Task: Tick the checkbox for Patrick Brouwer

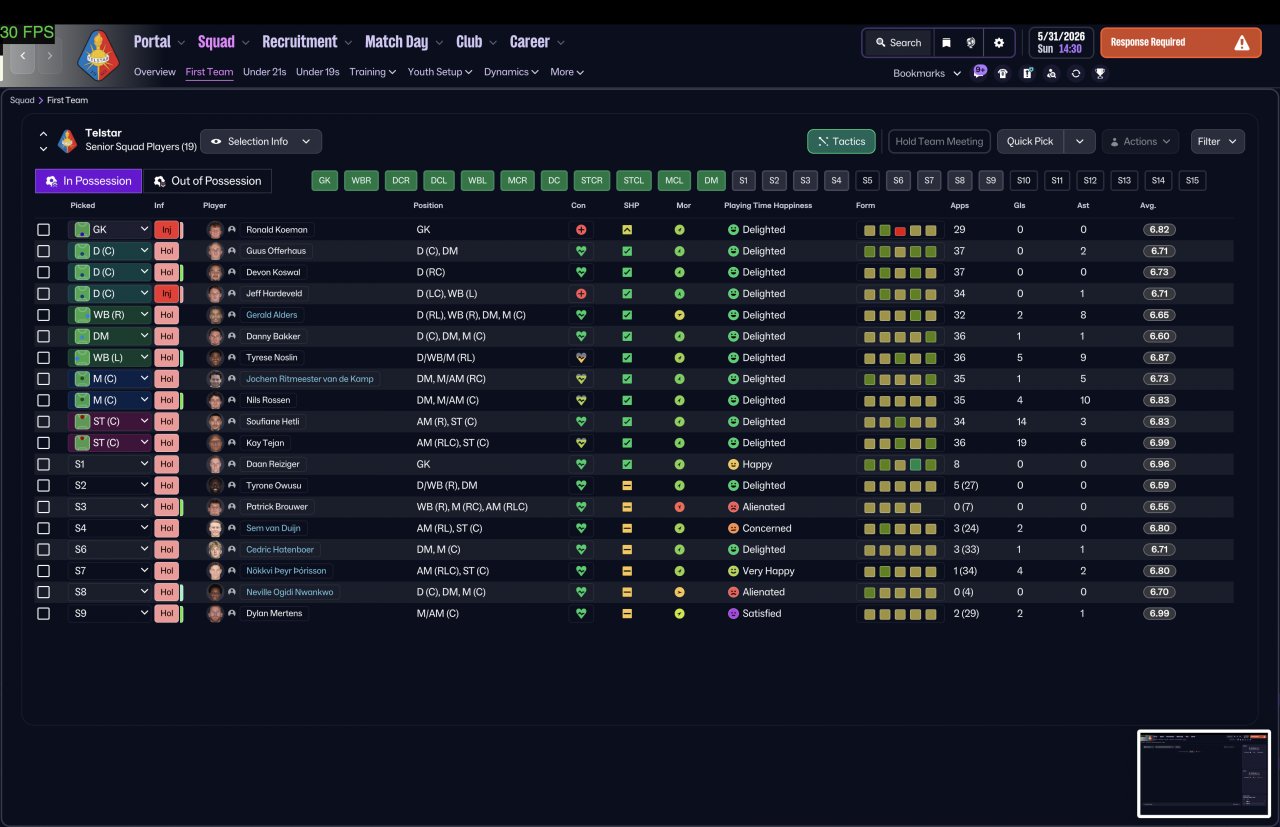Action: click(x=43, y=507)
